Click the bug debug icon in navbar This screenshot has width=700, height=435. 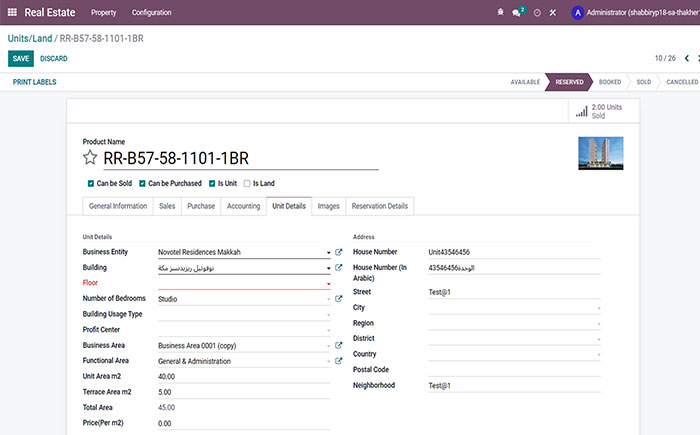coord(500,13)
